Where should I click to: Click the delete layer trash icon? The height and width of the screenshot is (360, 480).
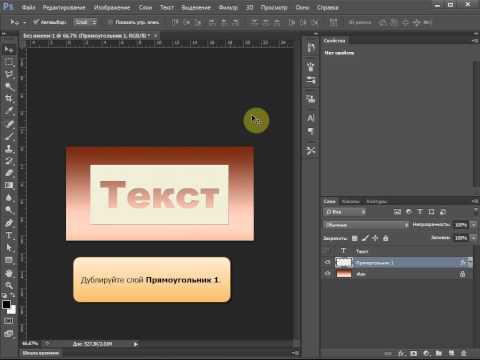click(463, 353)
